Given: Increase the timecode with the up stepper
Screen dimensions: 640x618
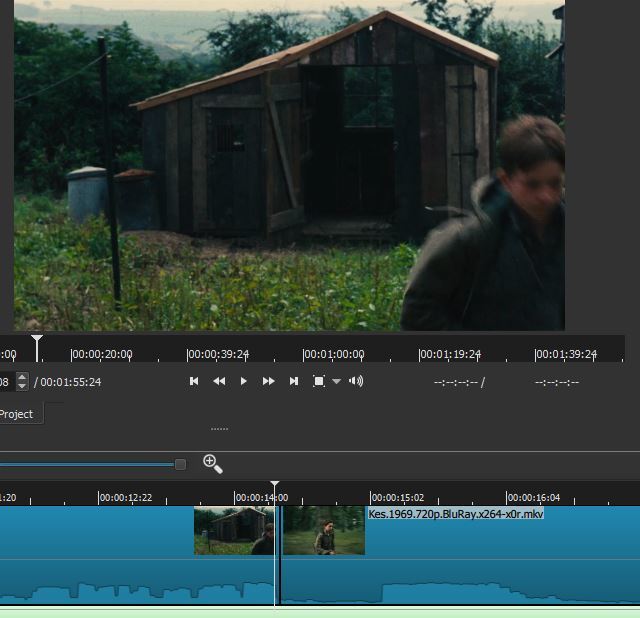Looking at the screenshot, I should [x=22, y=378].
